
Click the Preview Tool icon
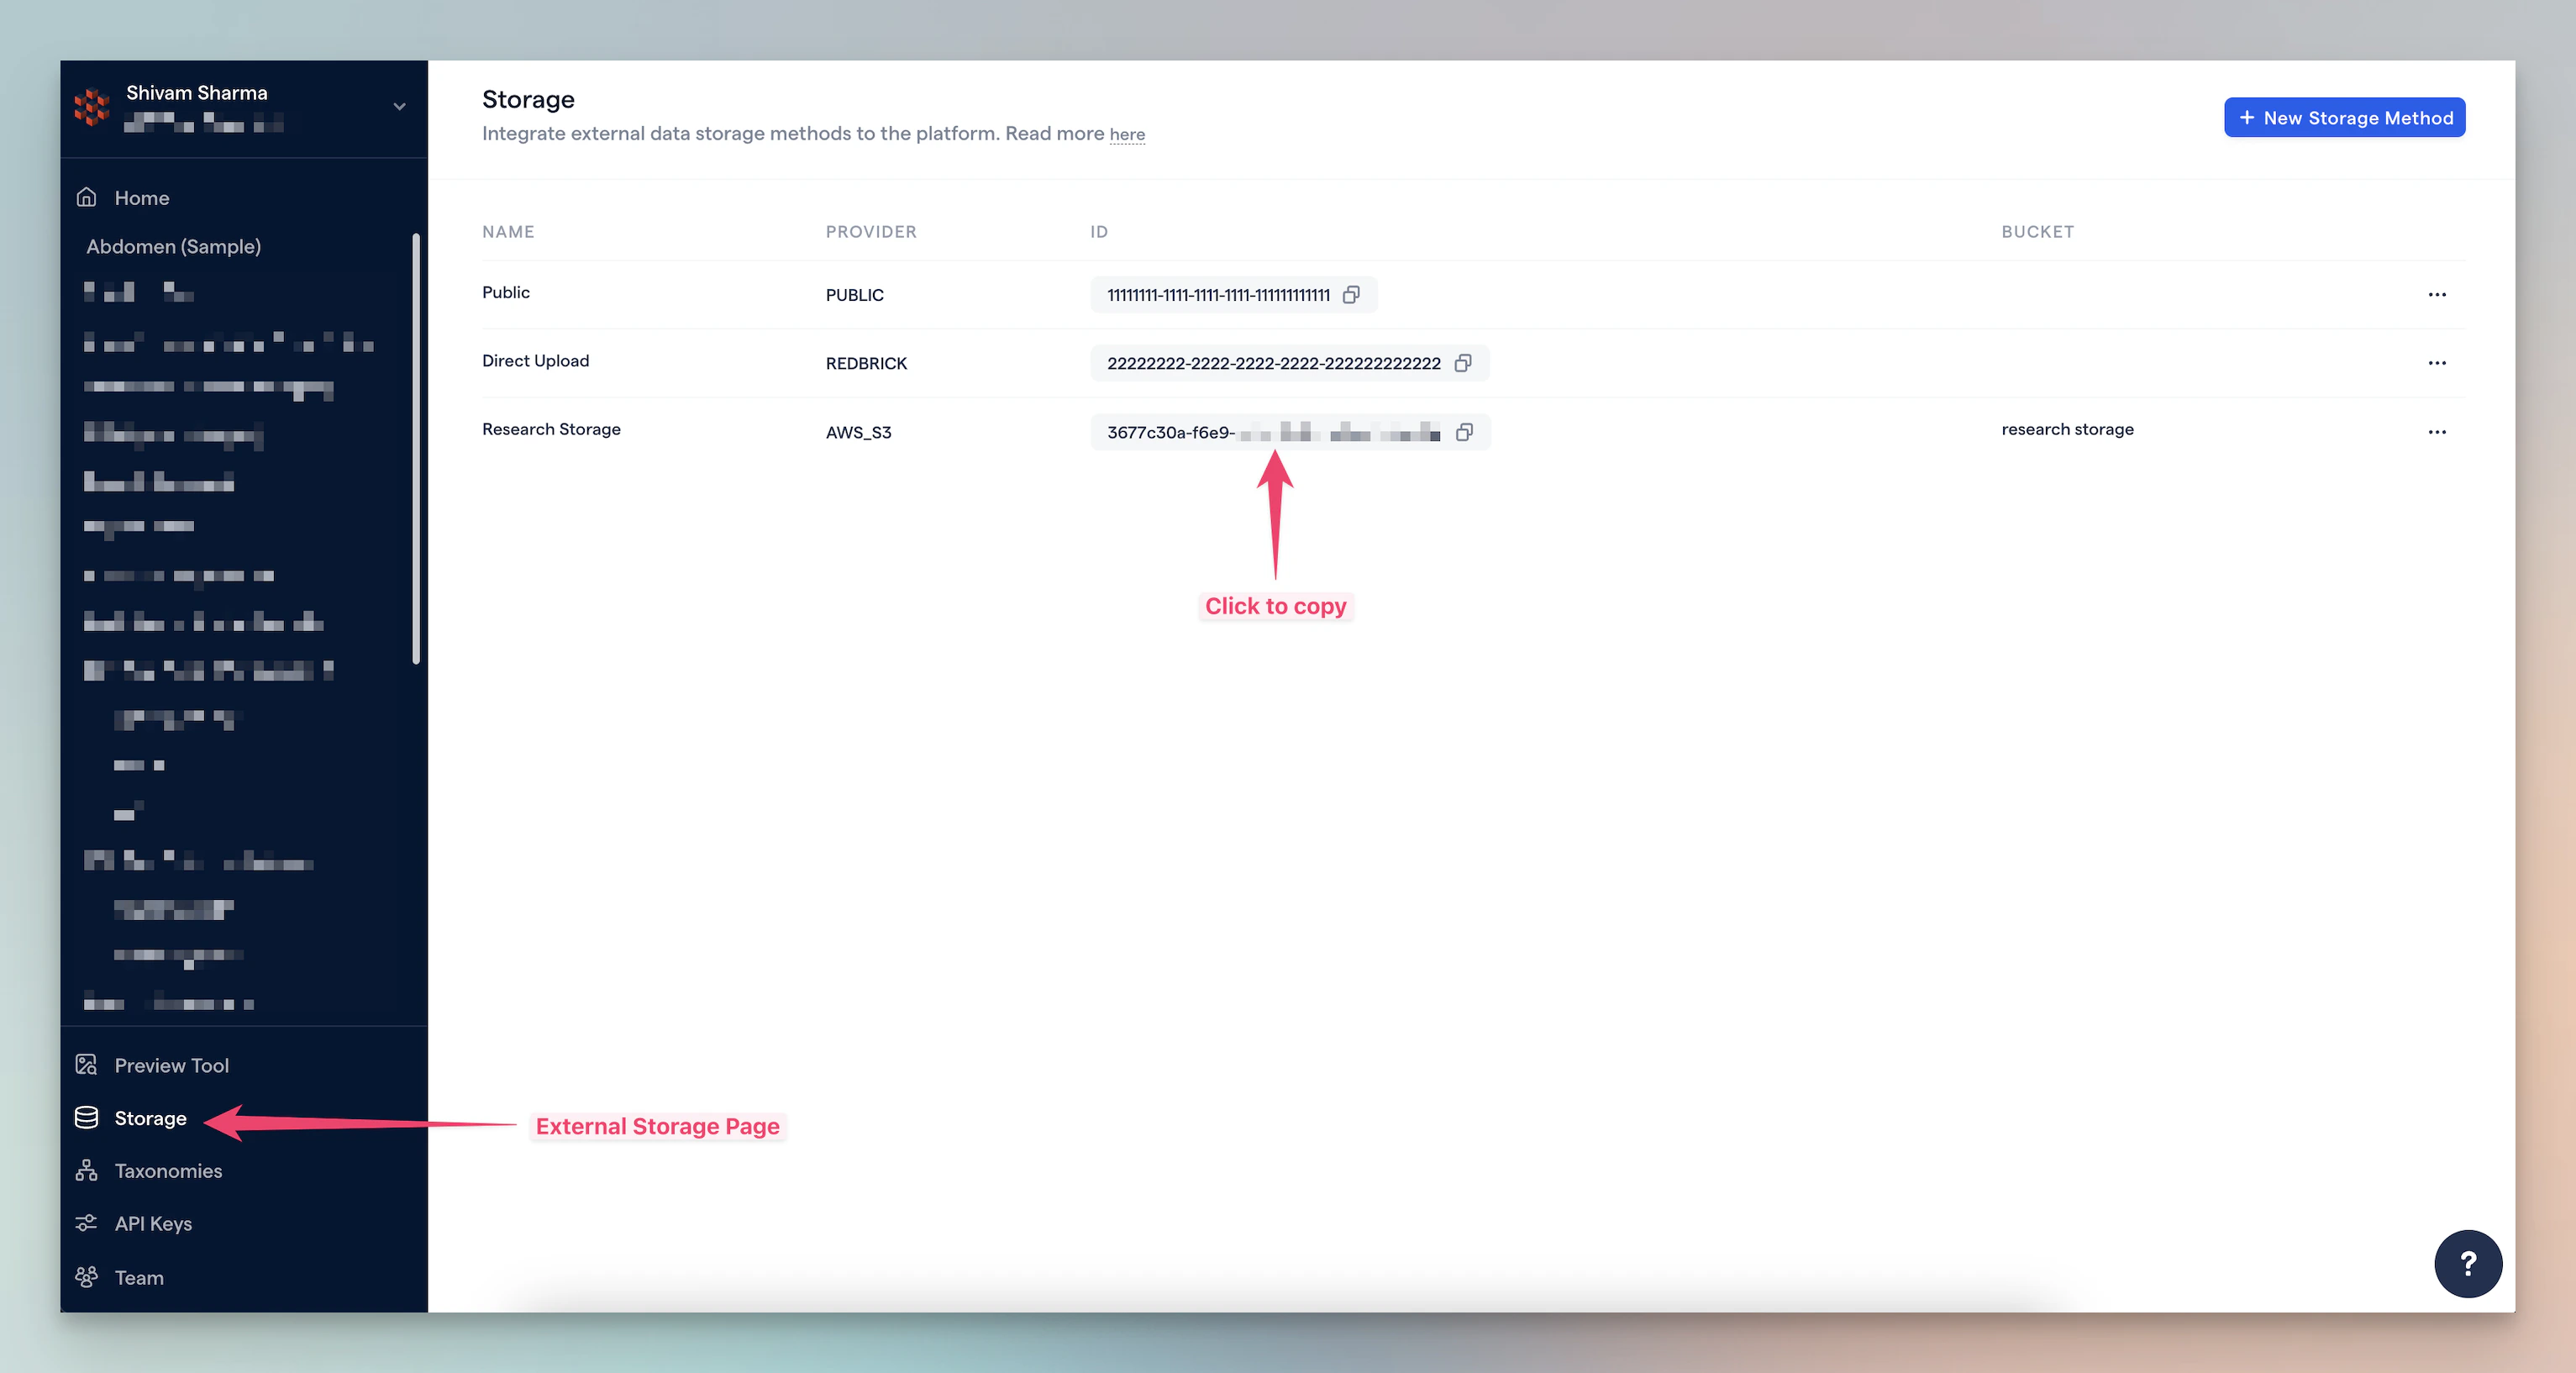coord(87,1065)
